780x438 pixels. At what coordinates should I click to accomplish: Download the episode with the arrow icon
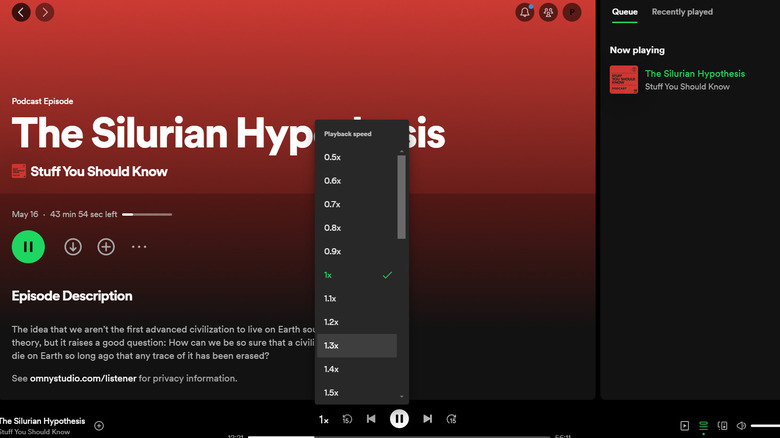pos(73,247)
